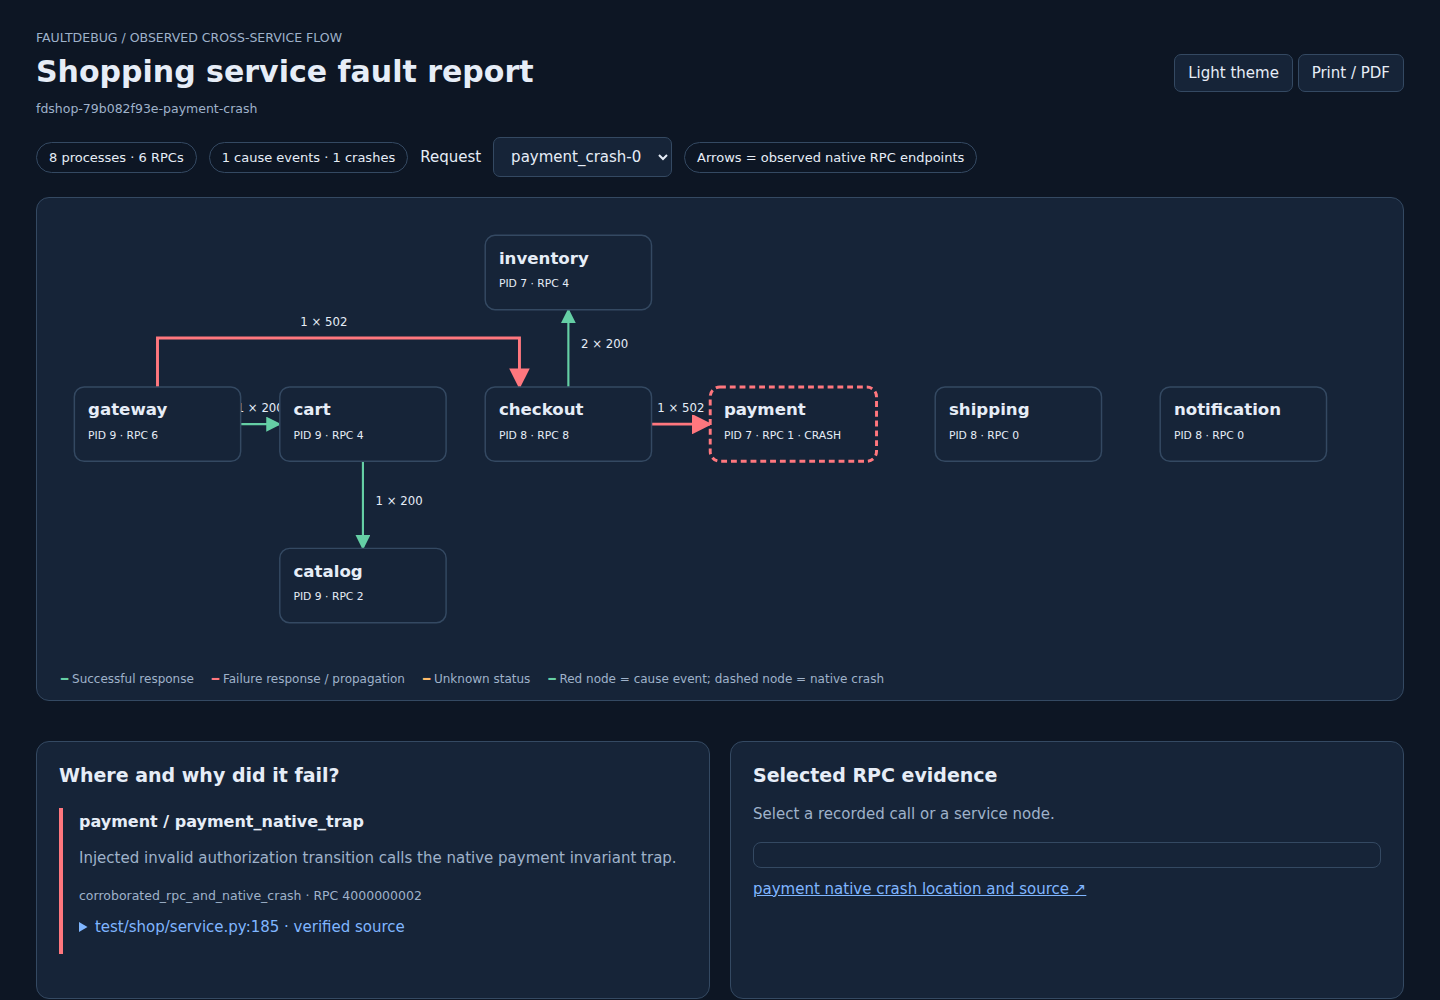Click the fdshop-79b082f93e-payment-crash identifier

click(147, 109)
